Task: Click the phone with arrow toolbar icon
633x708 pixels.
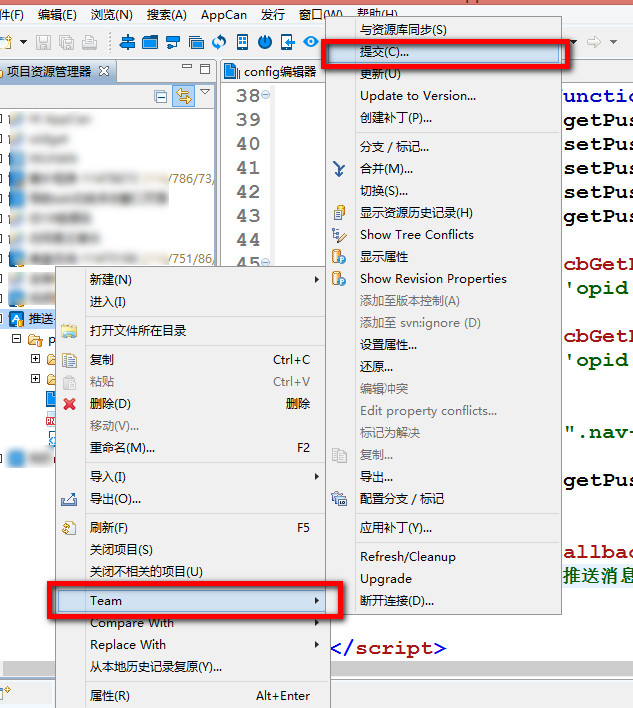Action: click(288, 42)
